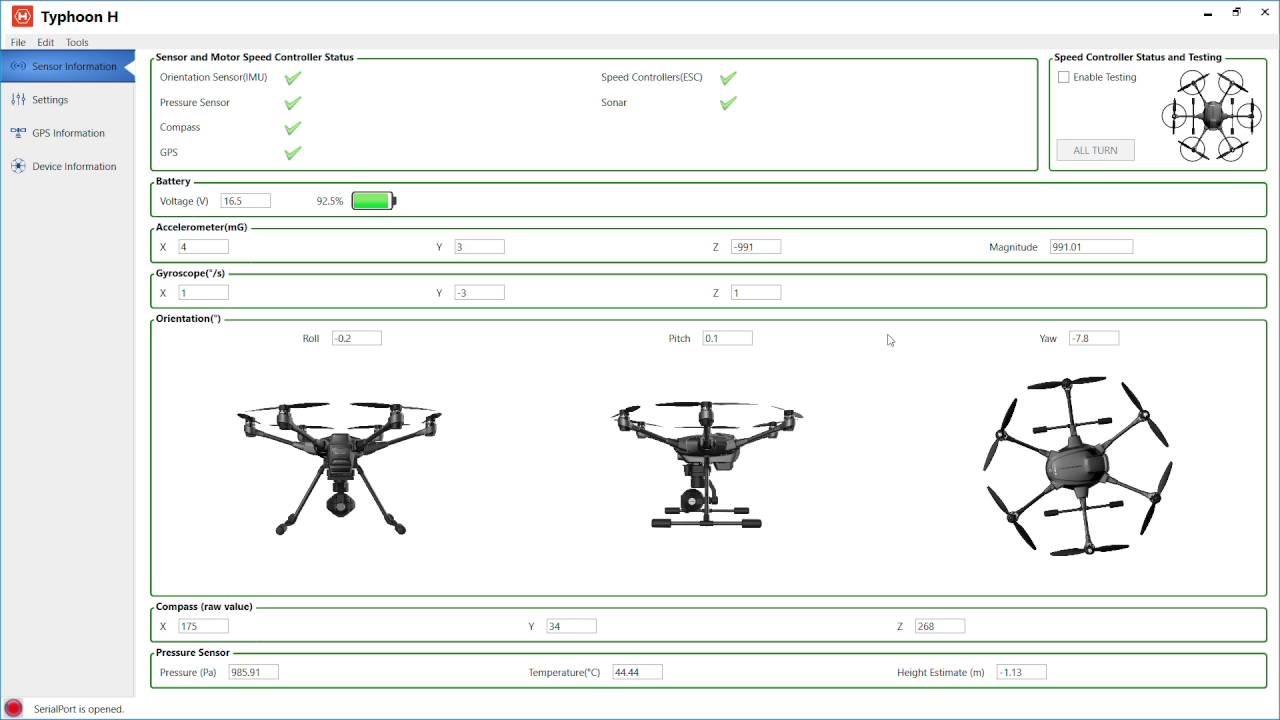This screenshot has width=1280, height=720.
Task: Click the Compass status green checkmark
Action: pyautogui.click(x=293, y=128)
